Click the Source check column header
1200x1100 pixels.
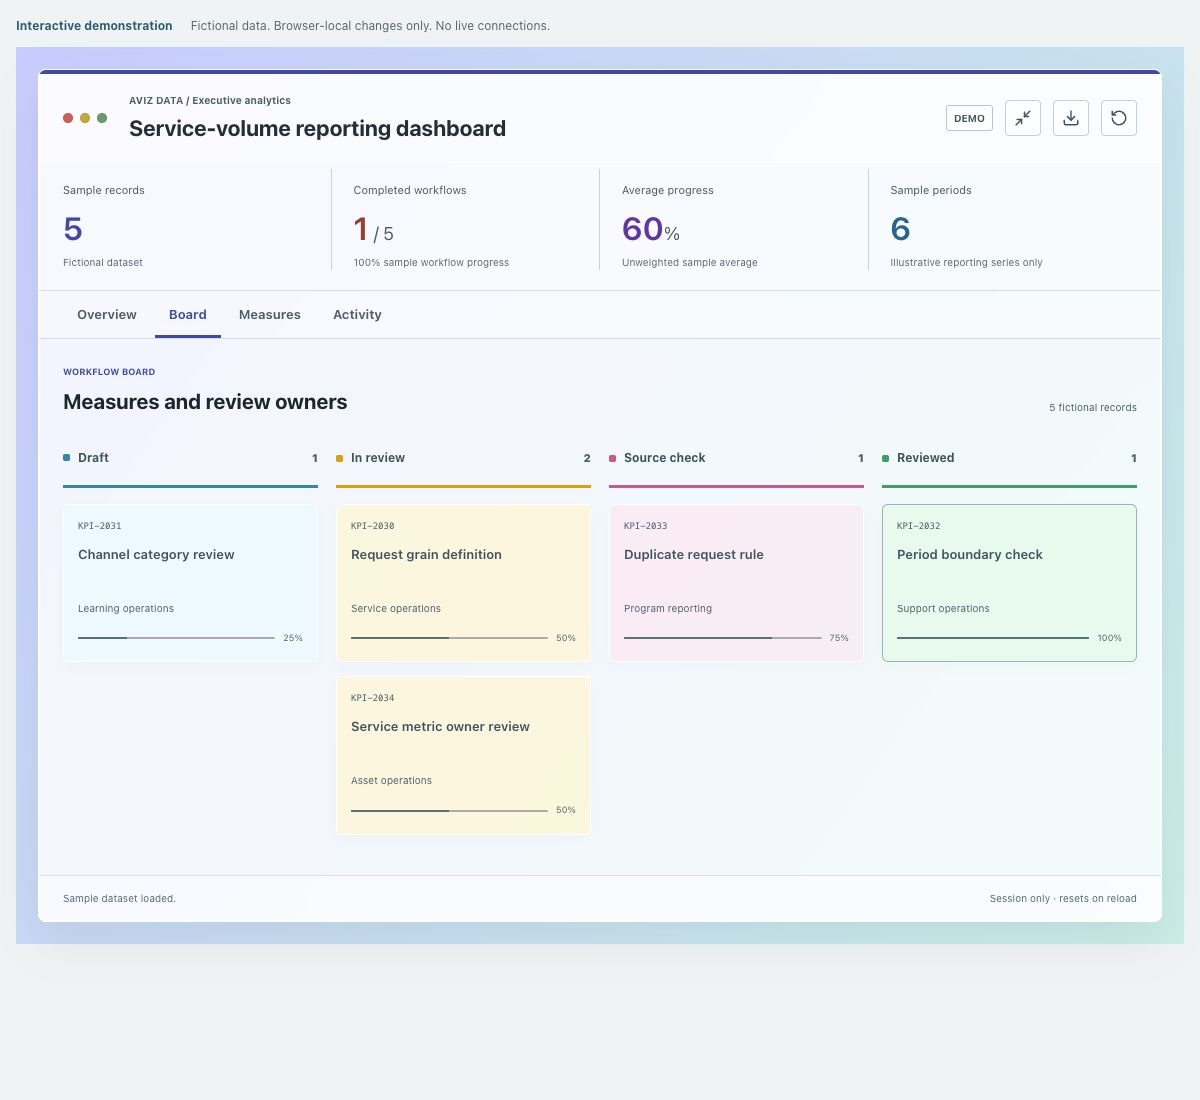736,458
